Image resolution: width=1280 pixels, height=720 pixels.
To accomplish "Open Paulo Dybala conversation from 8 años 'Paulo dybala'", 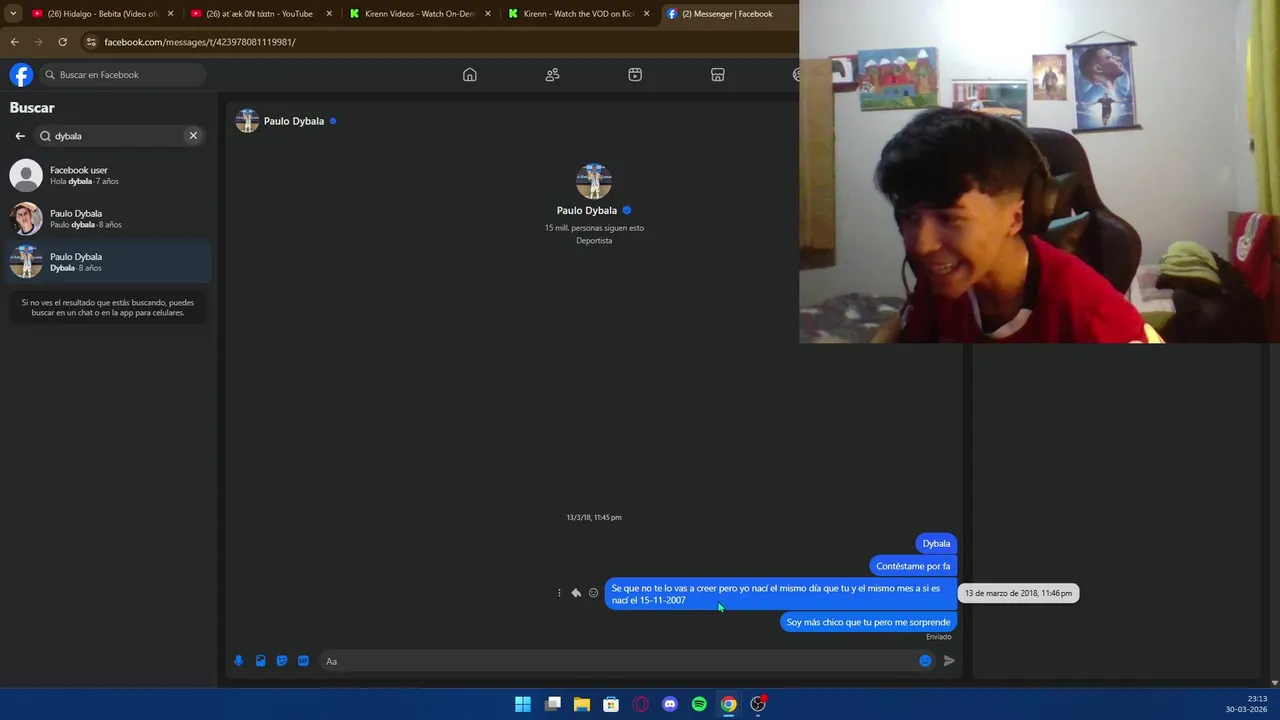I will 108,218.
